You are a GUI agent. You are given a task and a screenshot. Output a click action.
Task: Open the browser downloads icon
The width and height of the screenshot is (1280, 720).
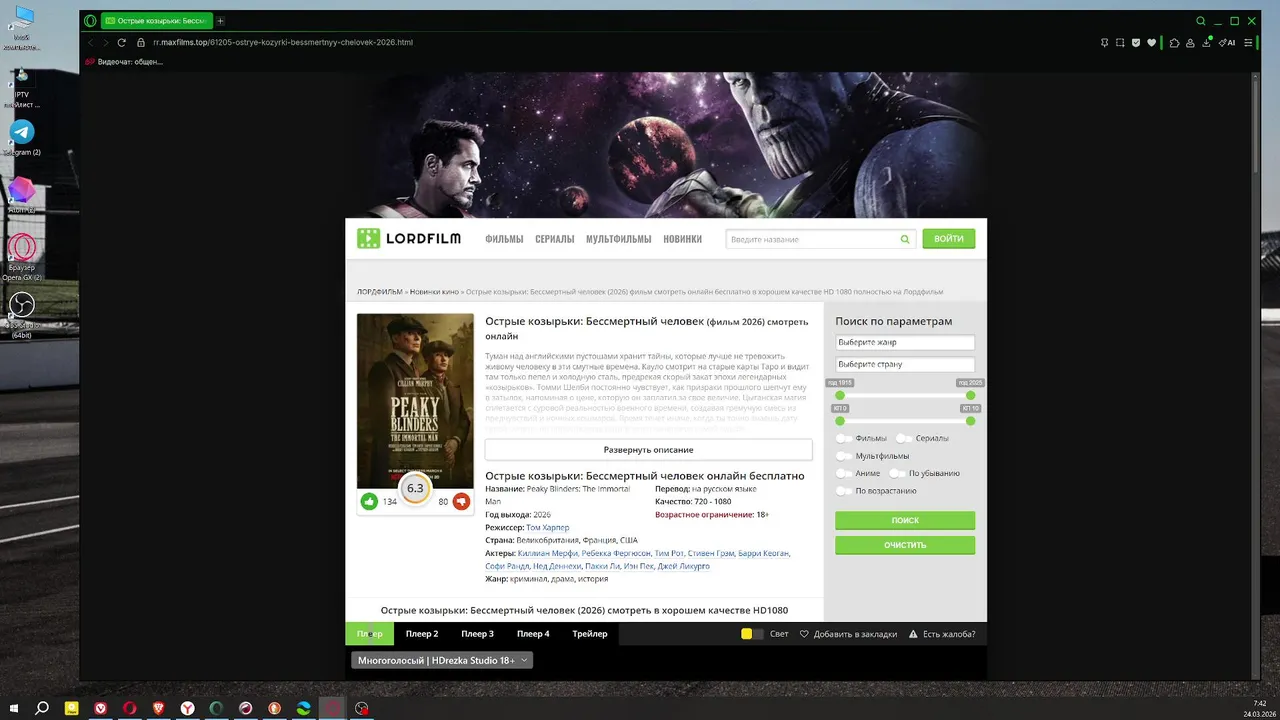point(1207,43)
